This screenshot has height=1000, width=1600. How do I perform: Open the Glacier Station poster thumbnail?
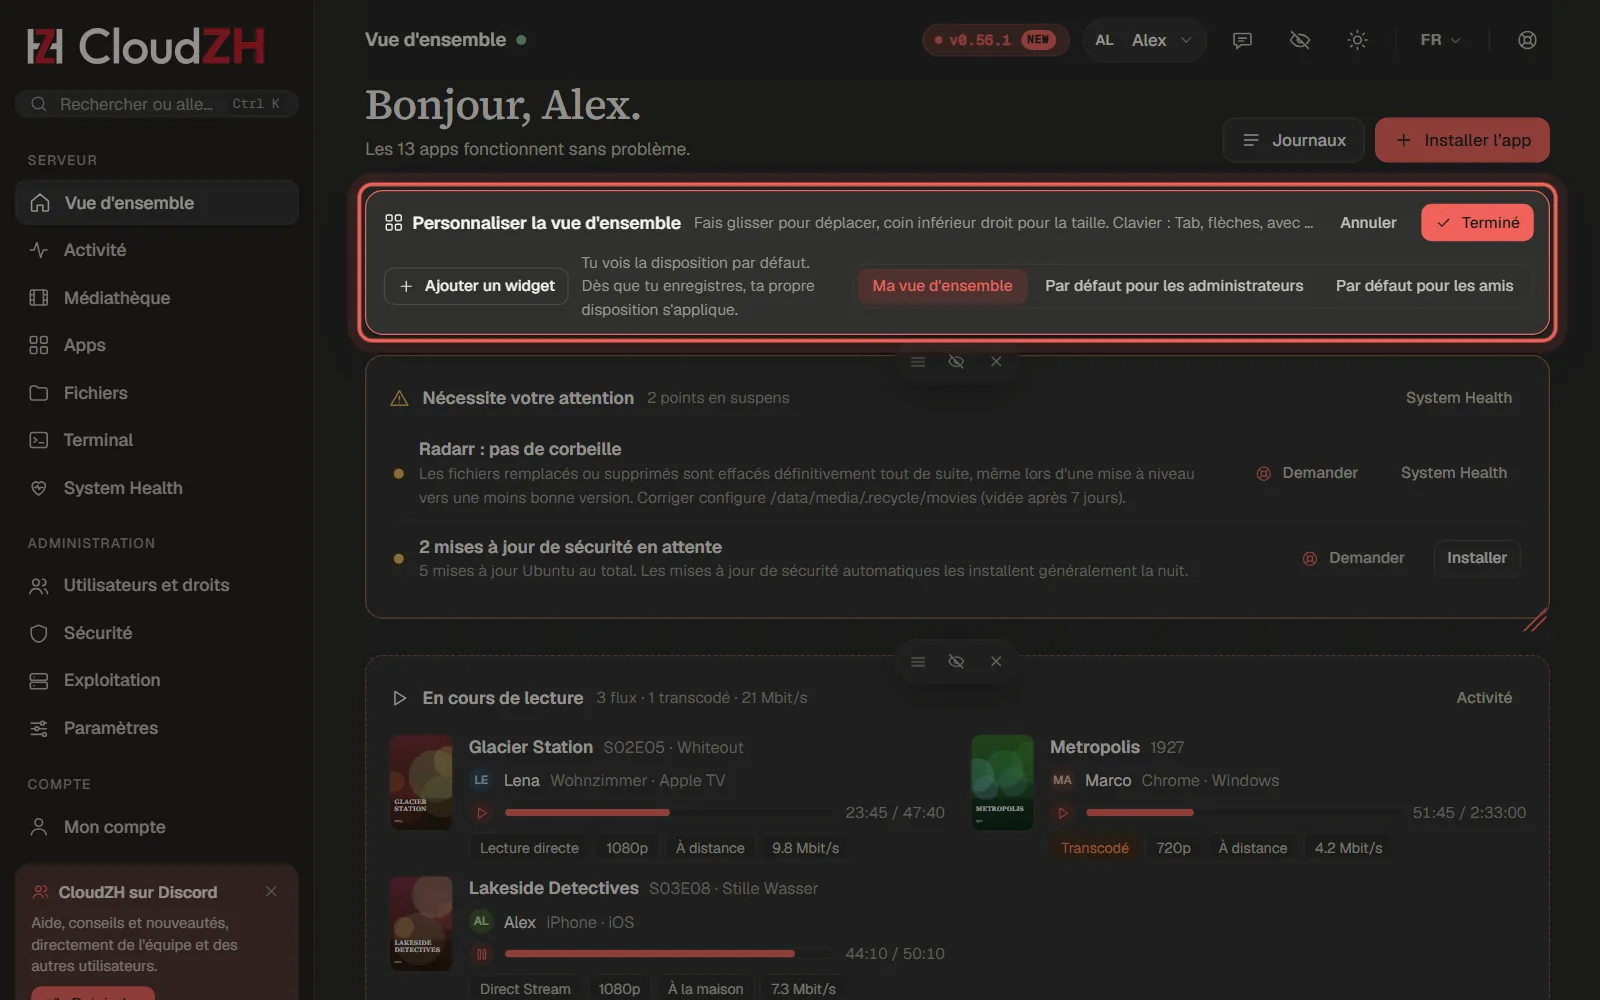[x=421, y=782]
